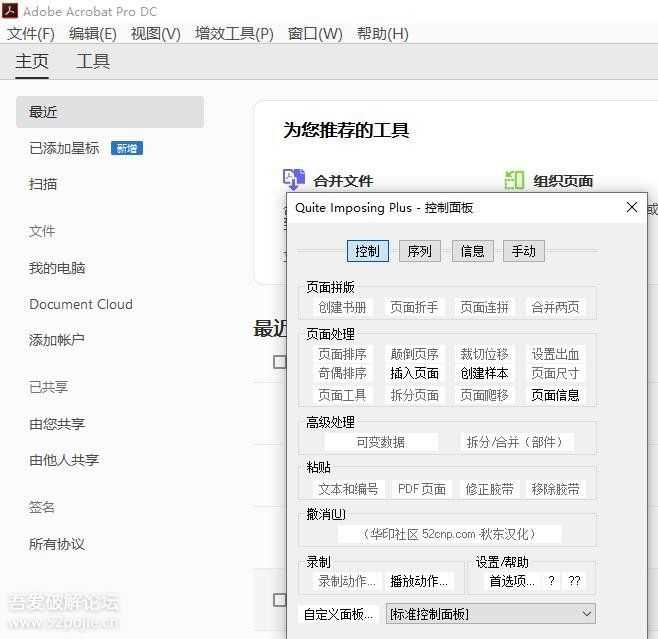658x639 pixels.
Task: Click the 页面信息 button
Action: [x=555, y=395]
